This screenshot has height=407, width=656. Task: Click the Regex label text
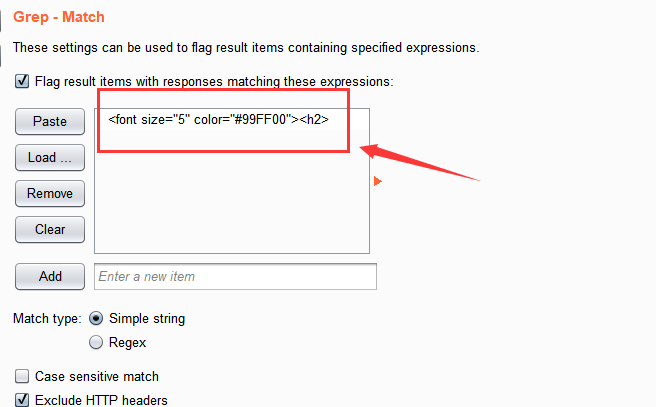pyautogui.click(x=127, y=343)
